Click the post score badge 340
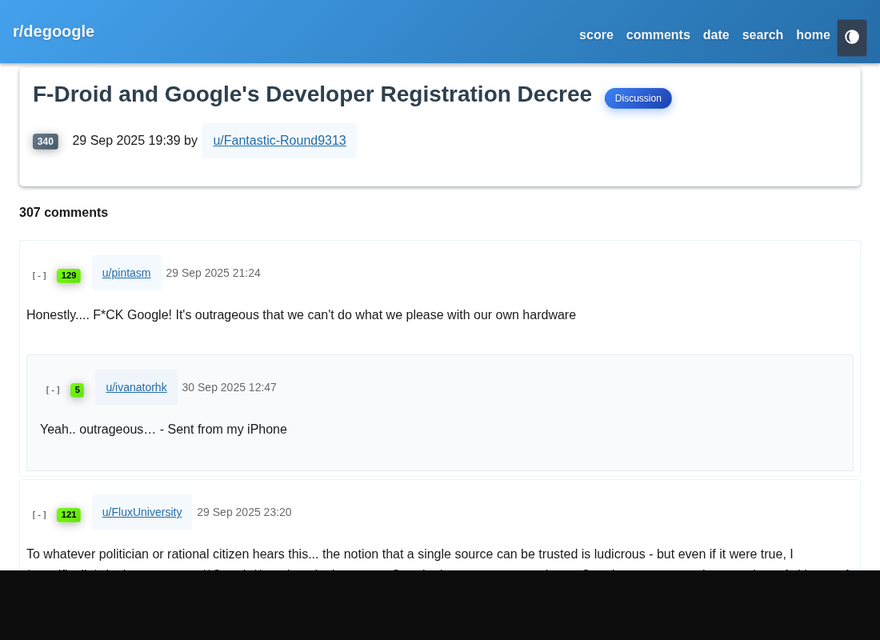 [x=45, y=141]
